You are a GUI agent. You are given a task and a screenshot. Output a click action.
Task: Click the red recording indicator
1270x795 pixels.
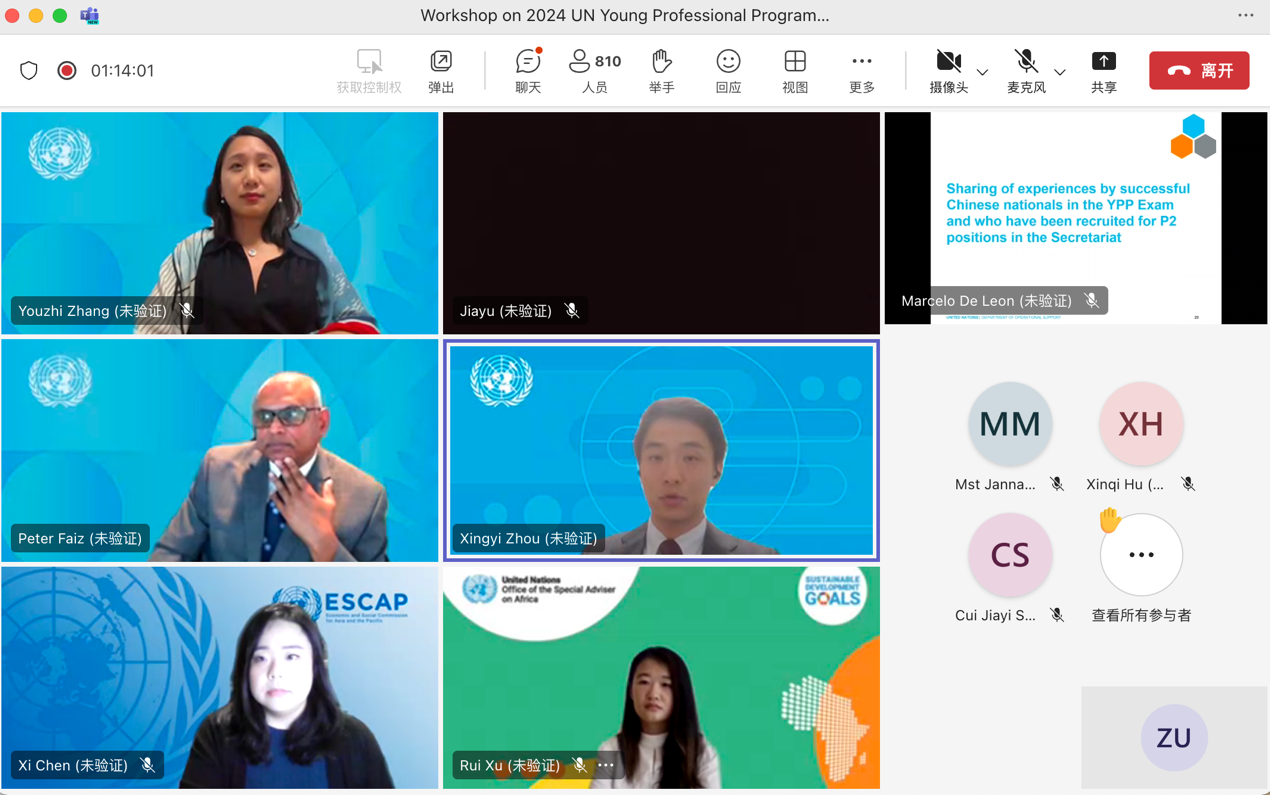(x=67, y=71)
